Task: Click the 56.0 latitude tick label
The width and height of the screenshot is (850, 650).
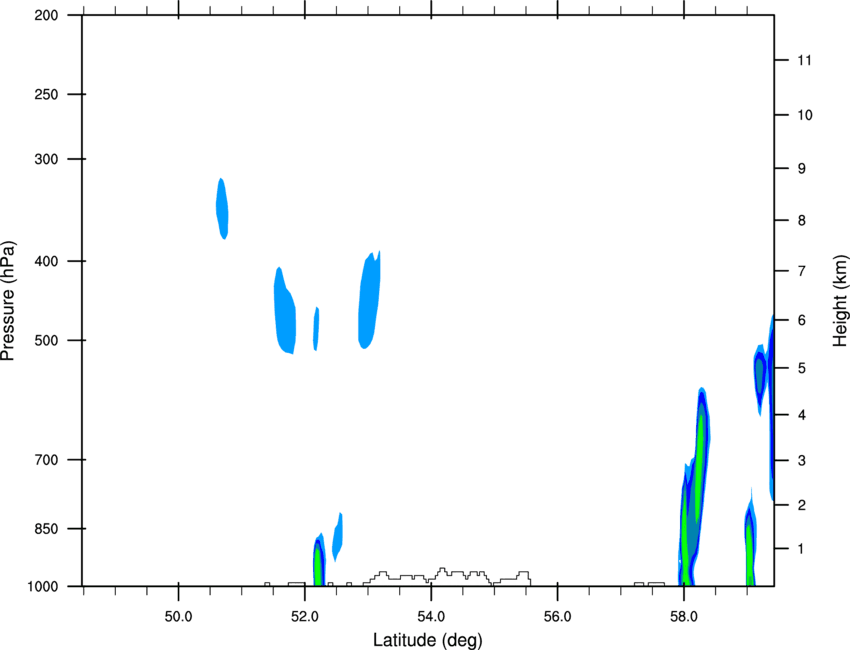Action: (558, 617)
